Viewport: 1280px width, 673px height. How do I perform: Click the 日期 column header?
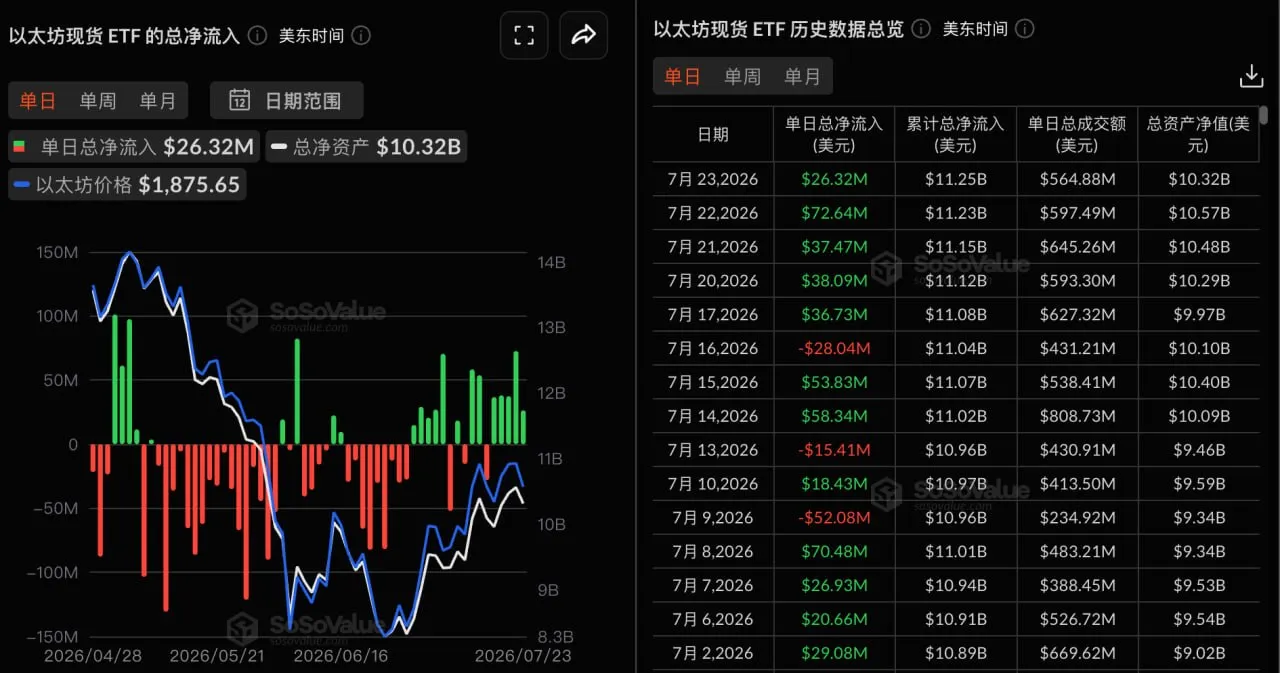(x=713, y=134)
